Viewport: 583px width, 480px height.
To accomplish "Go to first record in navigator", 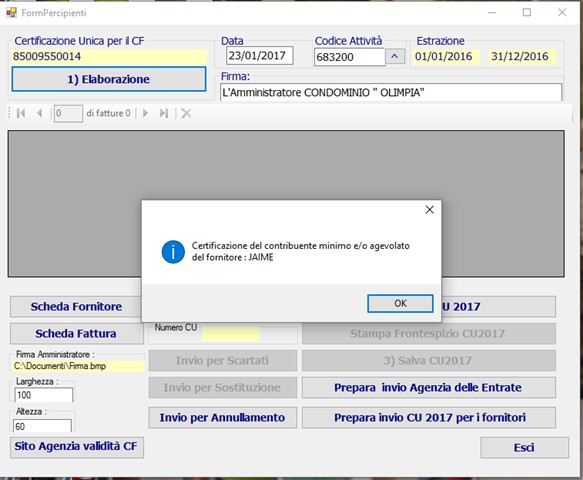I will point(21,113).
